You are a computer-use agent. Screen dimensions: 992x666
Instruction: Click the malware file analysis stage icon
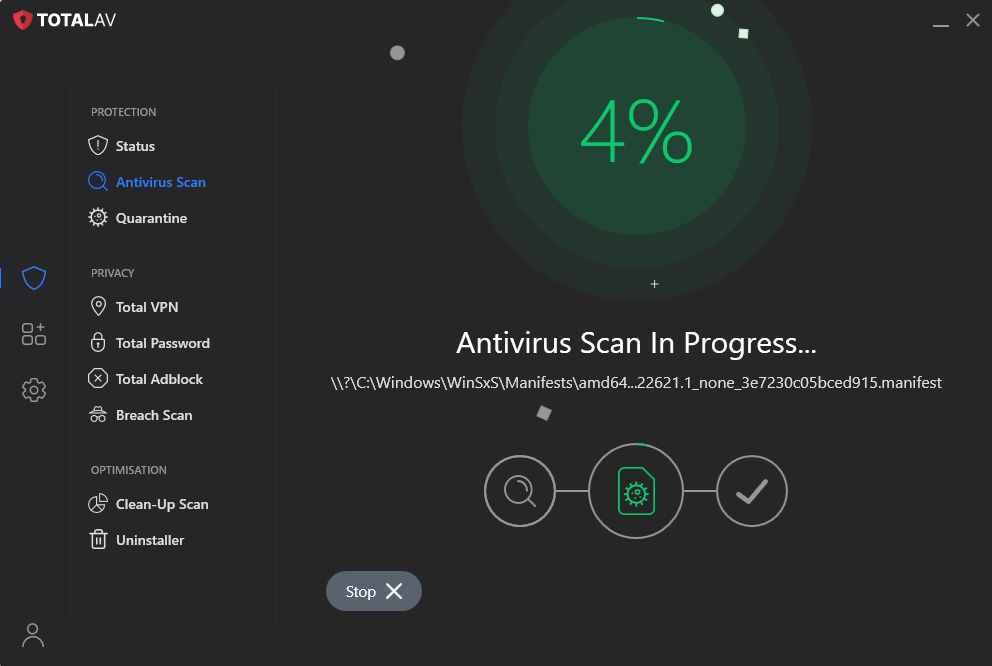[635, 491]
